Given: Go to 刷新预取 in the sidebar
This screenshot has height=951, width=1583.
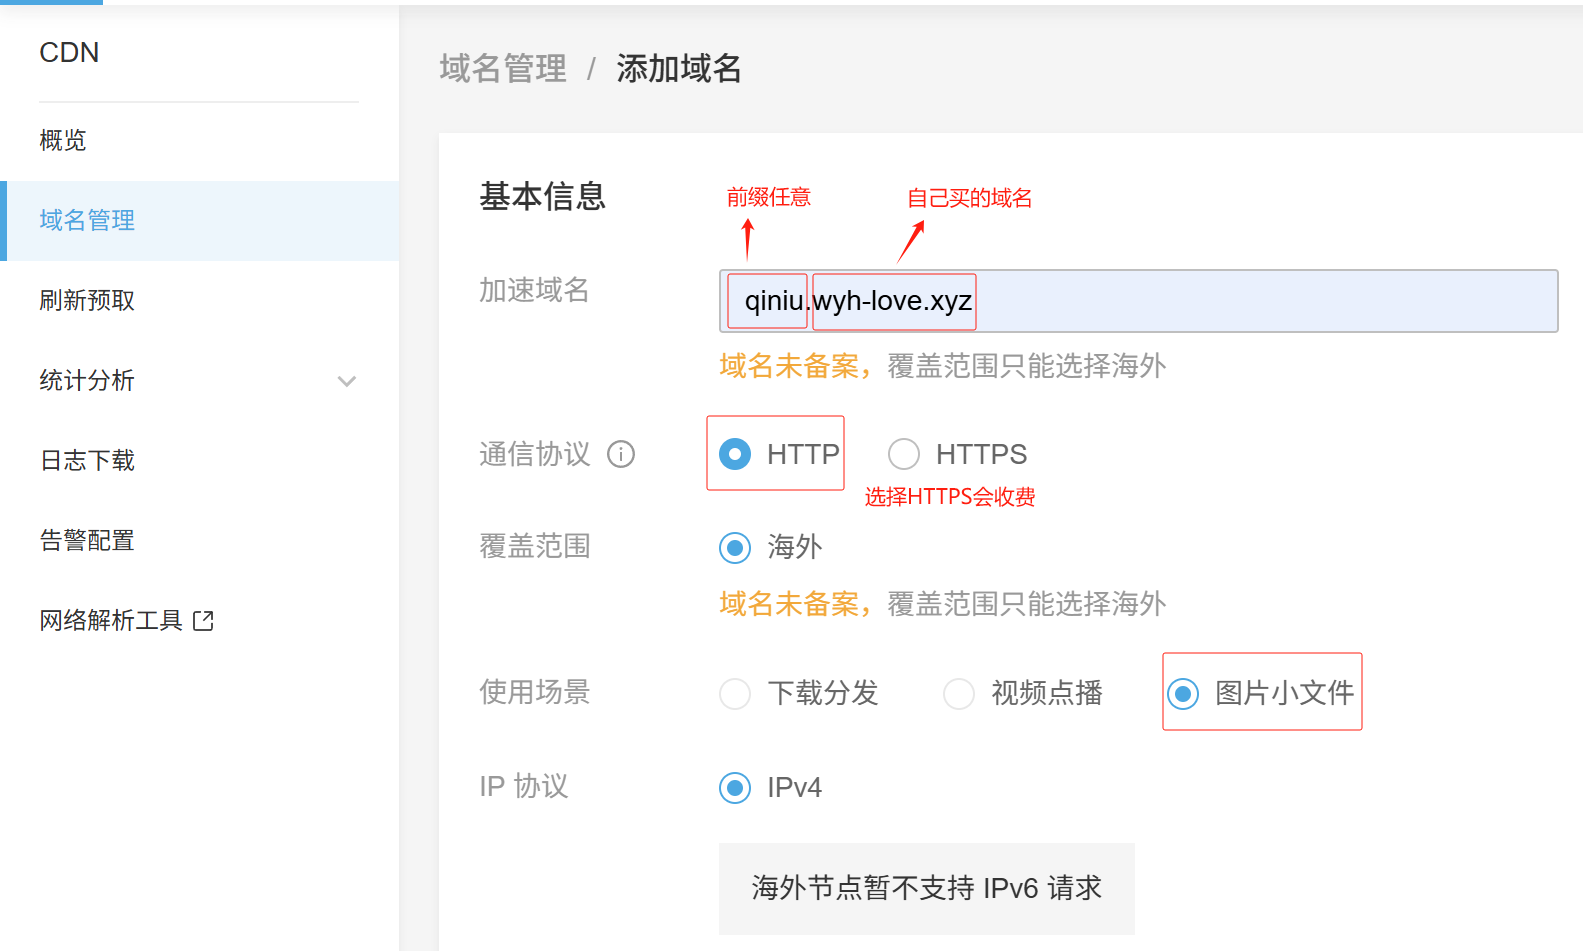Looking at the screenshot, I should pyautogui.click(x=87, y=301).
